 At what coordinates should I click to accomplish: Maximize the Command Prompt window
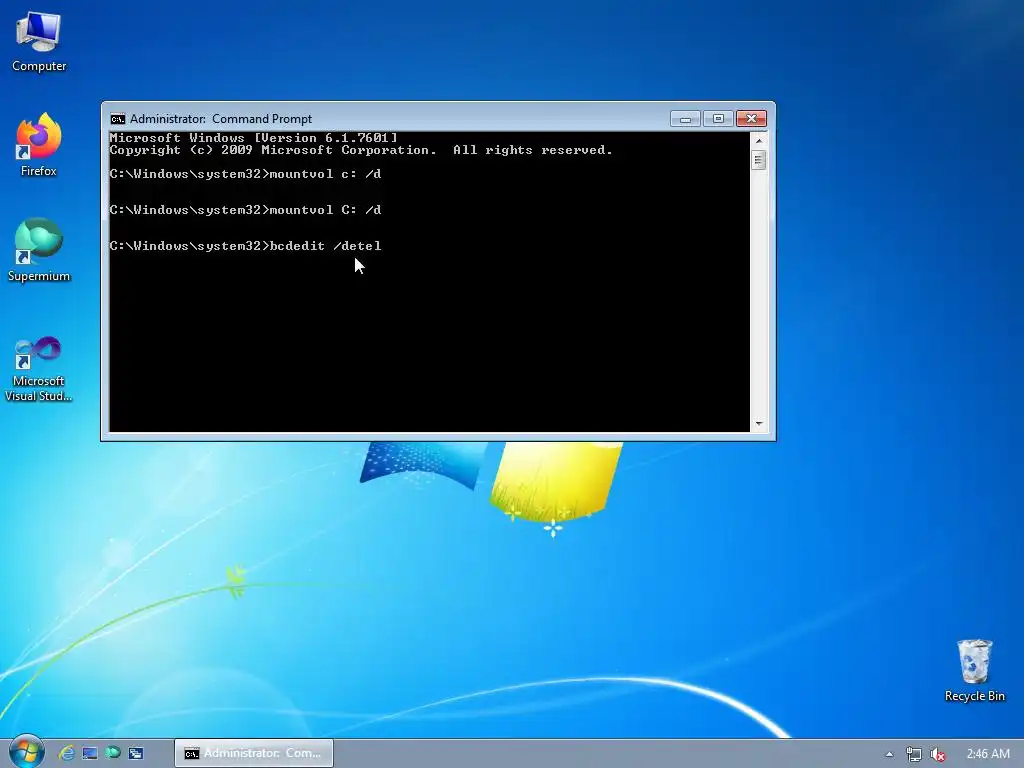718,119
